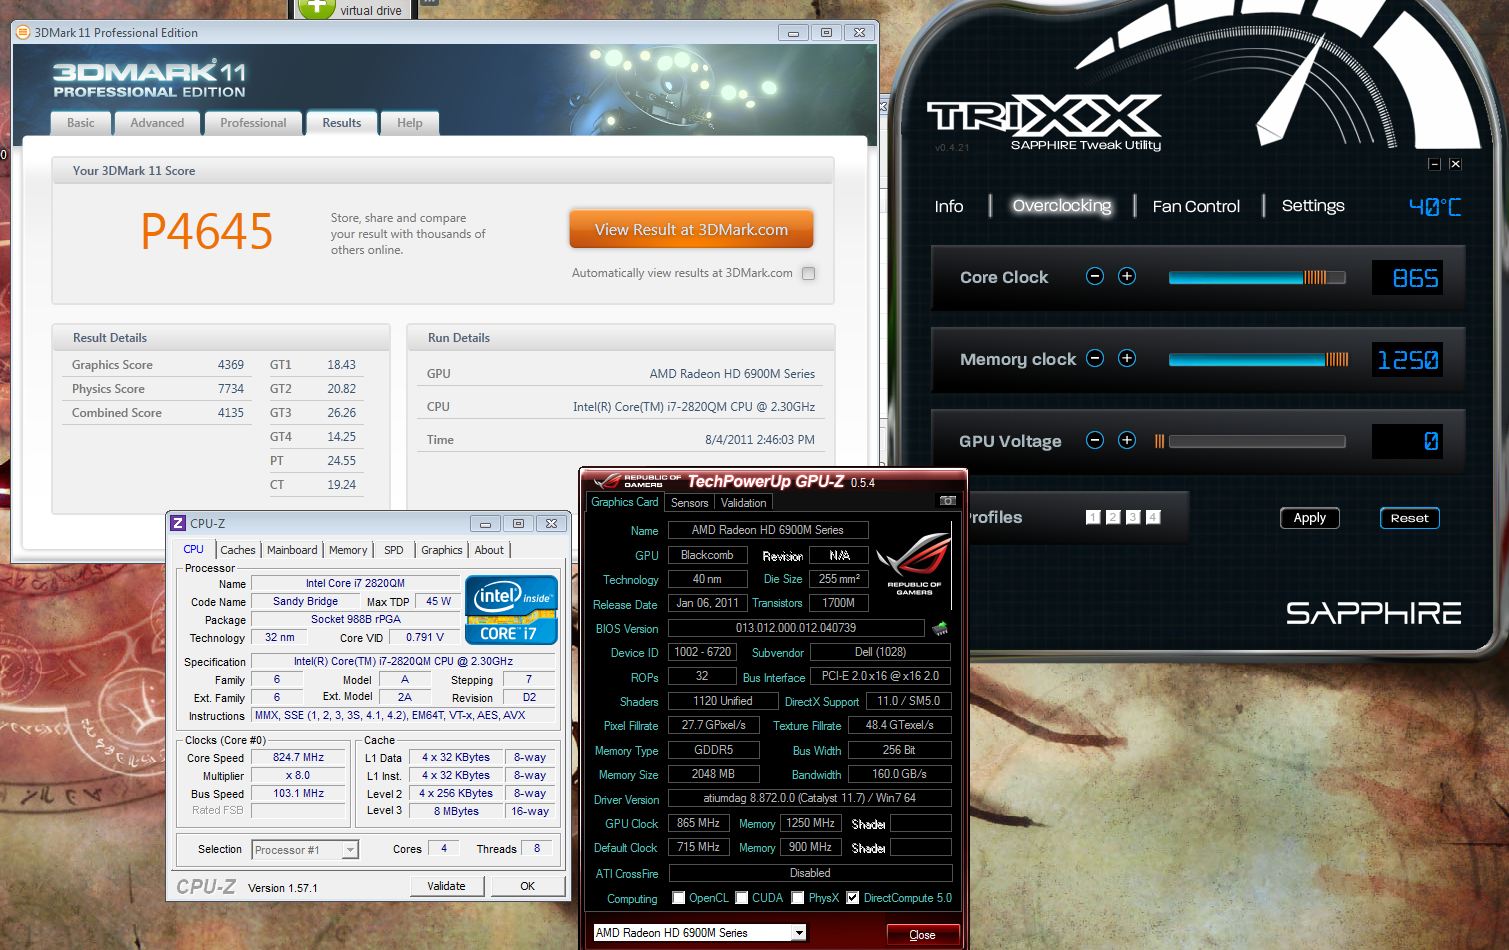The image size is (1509, 950).
Task: Open the About tab in CPU-Z
Action: 489,550
